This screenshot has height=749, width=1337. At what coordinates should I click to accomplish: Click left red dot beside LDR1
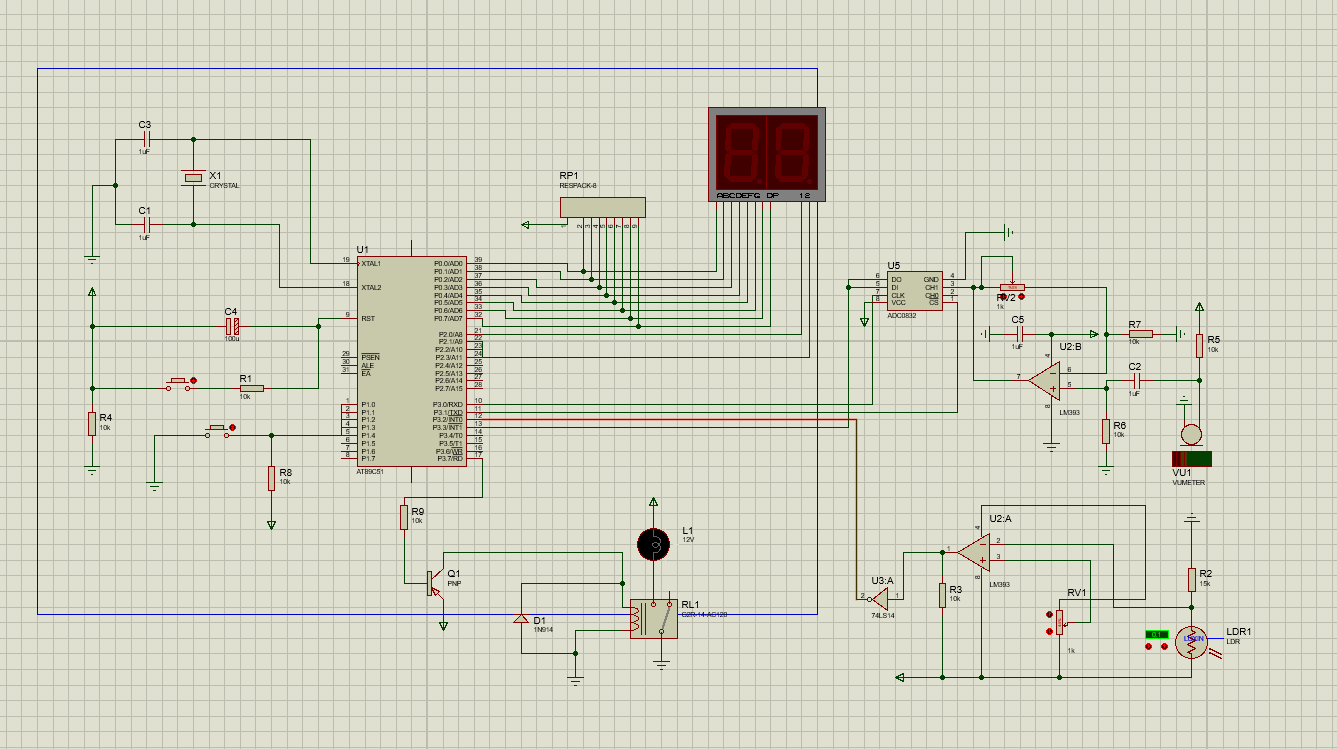(1149, 647)
